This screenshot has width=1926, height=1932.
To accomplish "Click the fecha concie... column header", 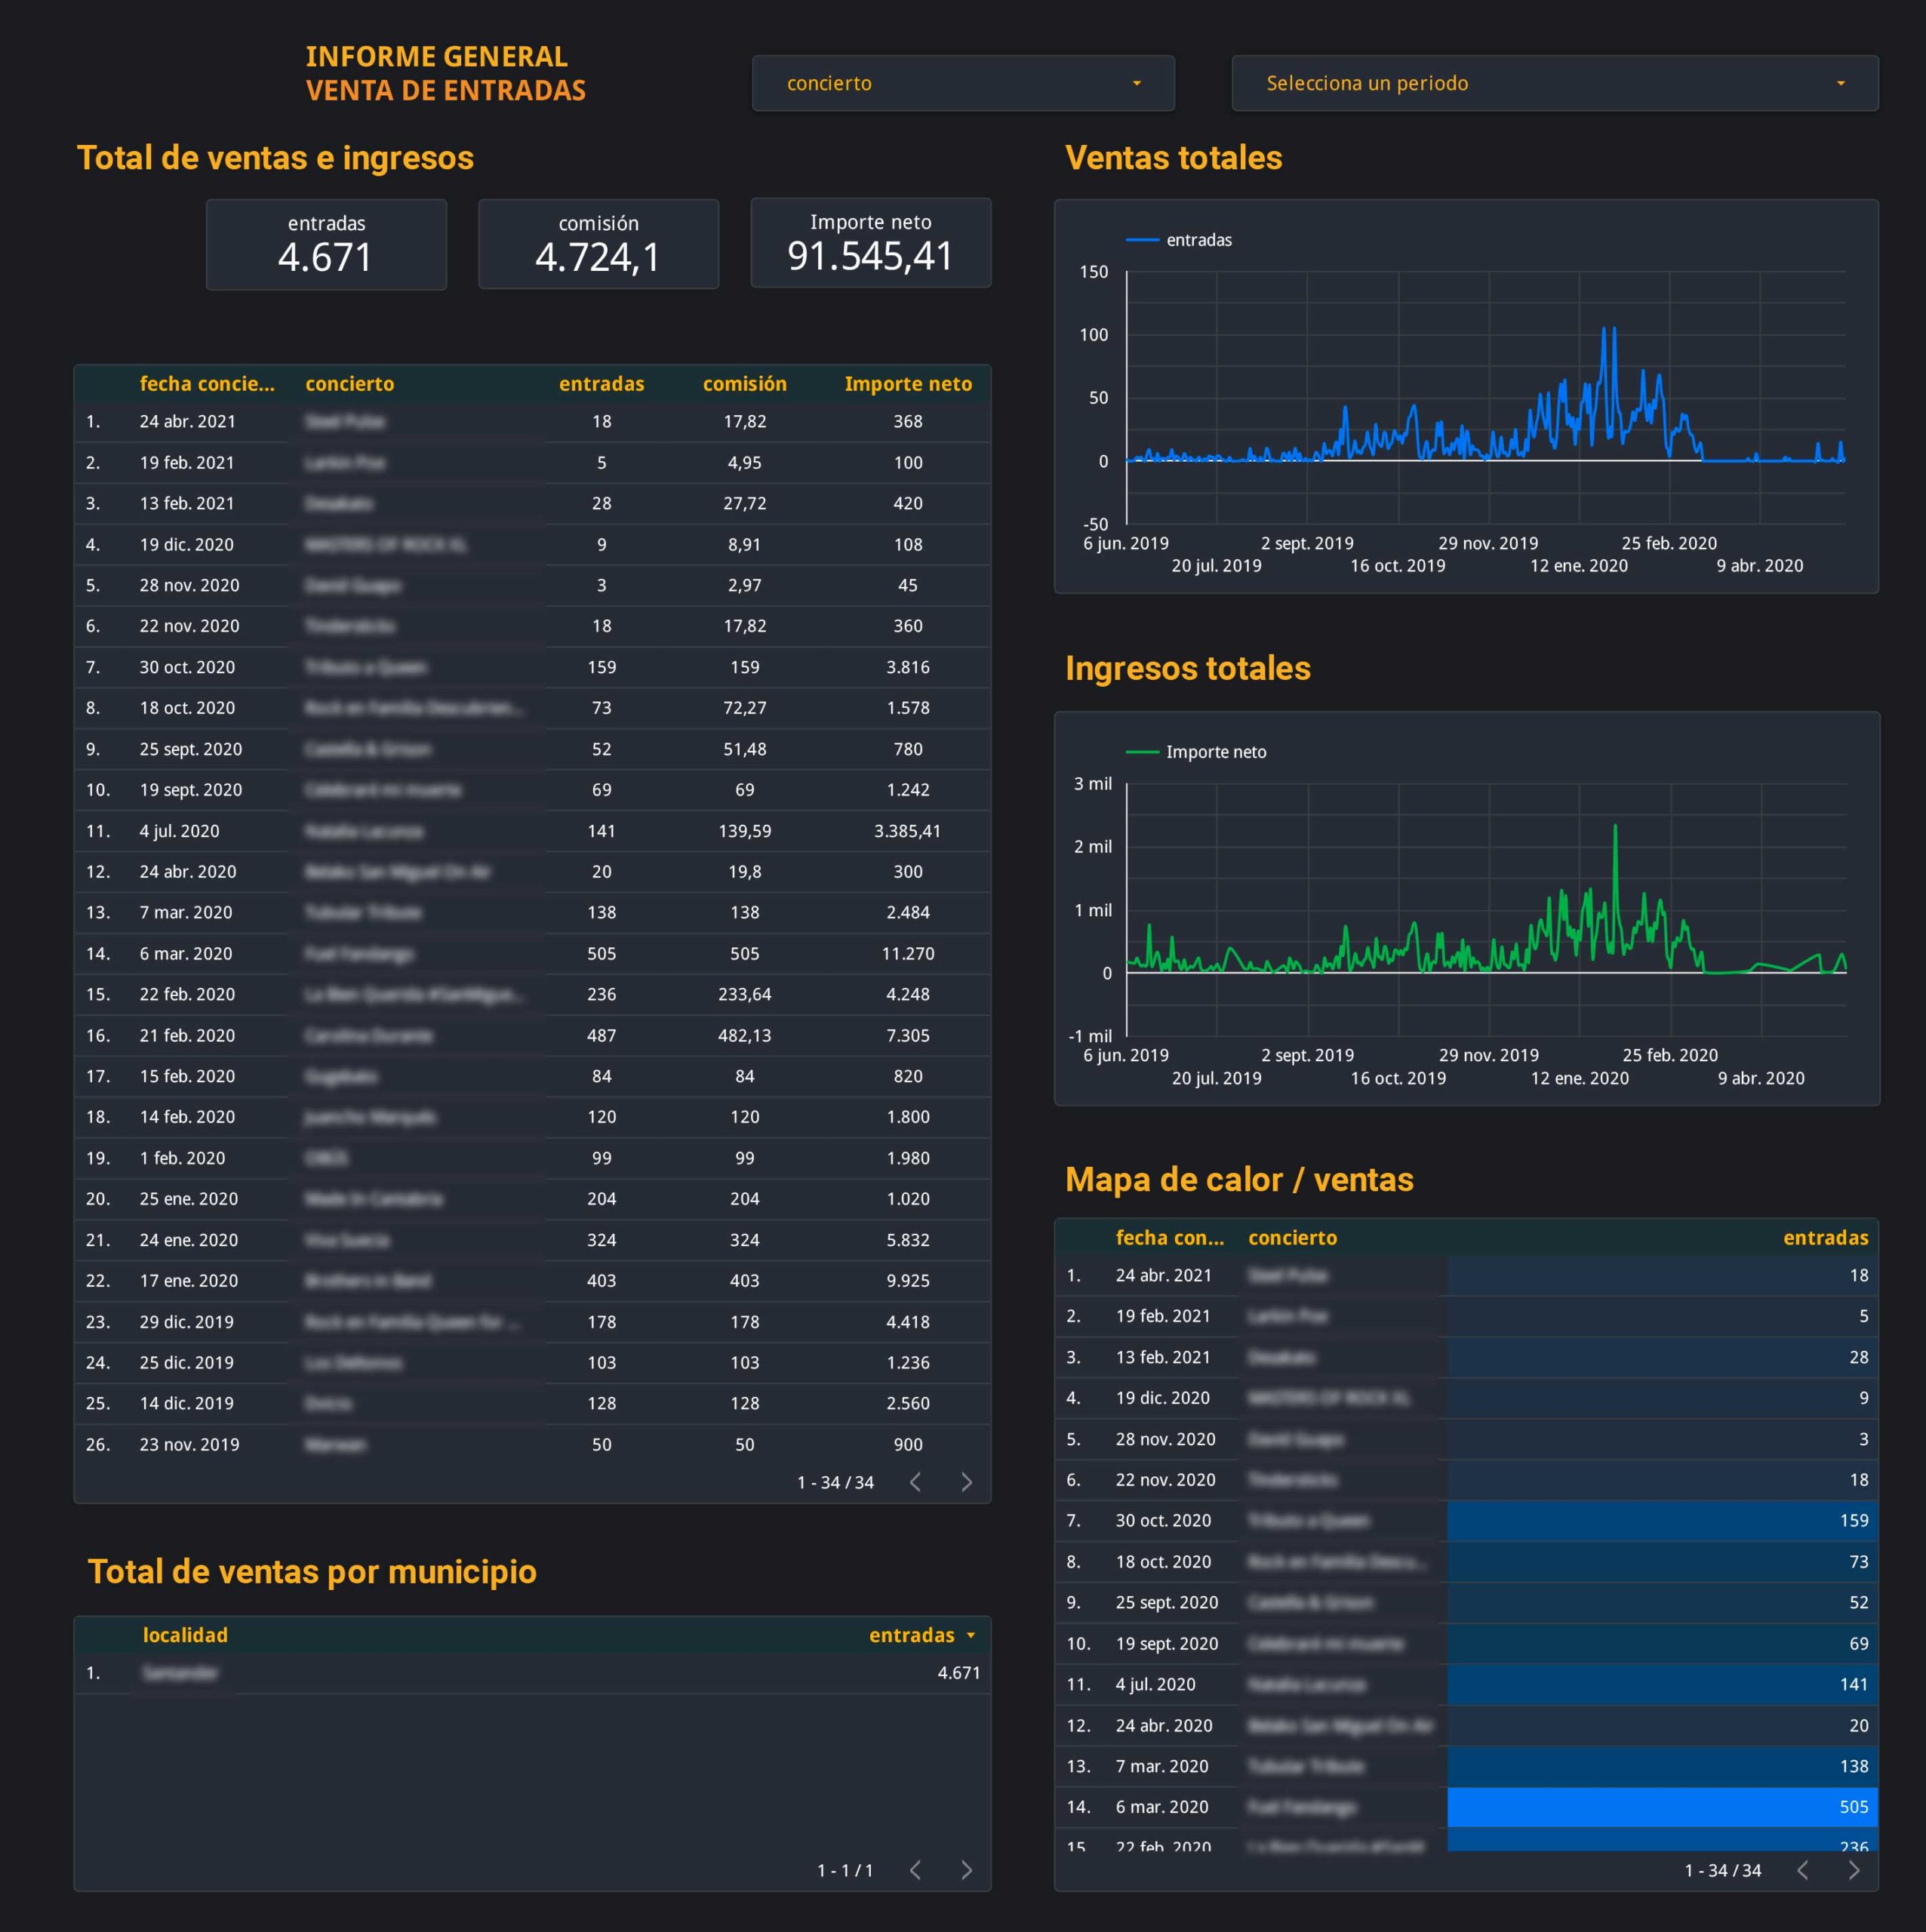I will click(206, 384).
